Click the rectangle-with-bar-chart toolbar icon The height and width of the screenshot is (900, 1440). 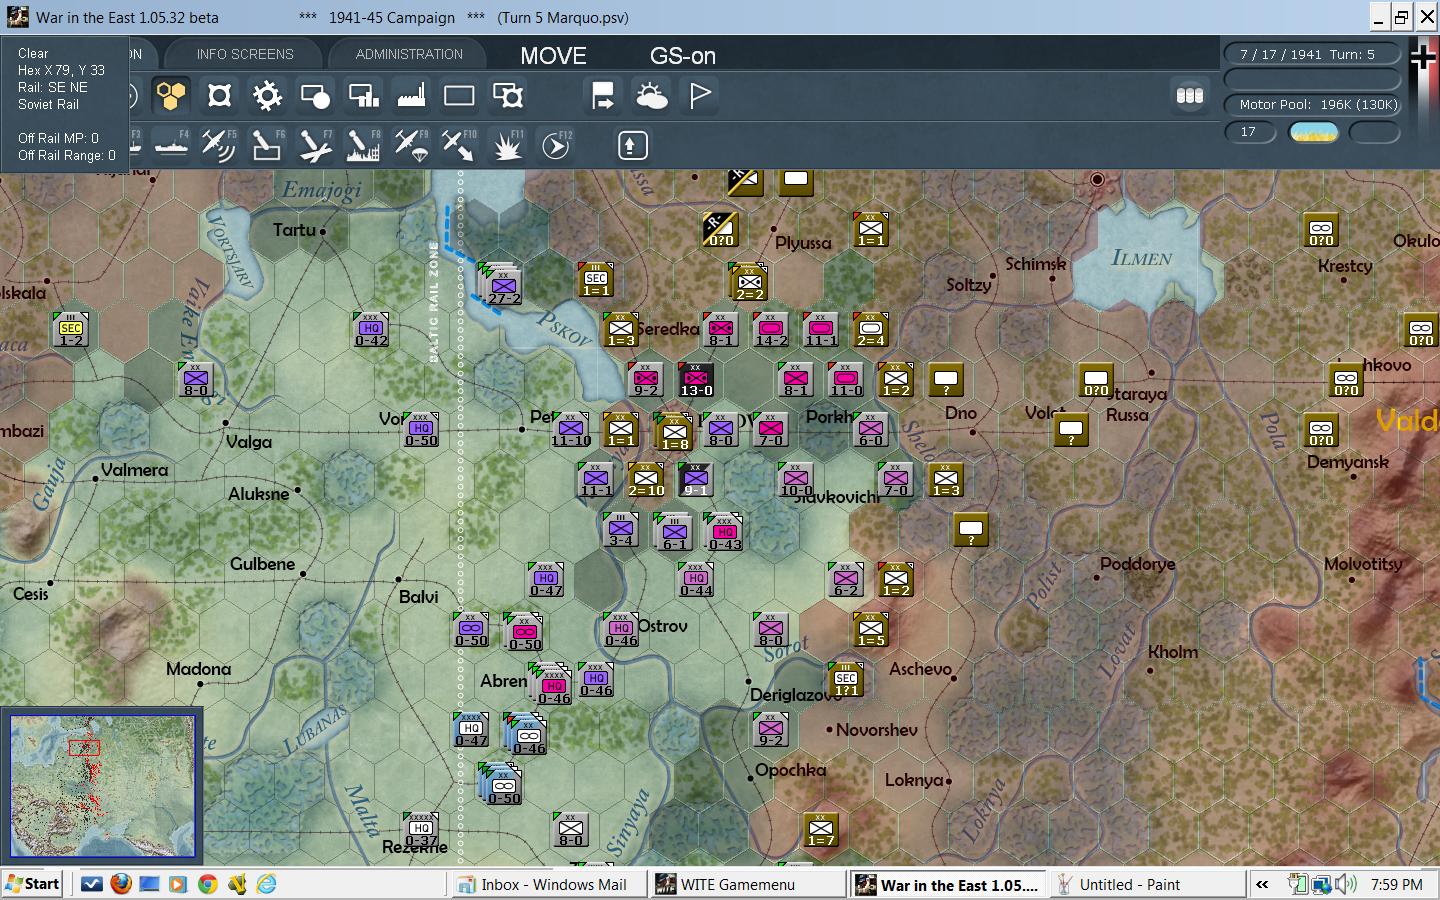pos(363,96)
